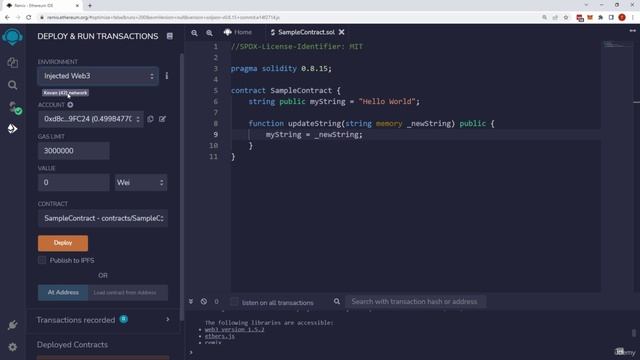
Task: Clear the terminal console icon
Action: coord(204,302)
